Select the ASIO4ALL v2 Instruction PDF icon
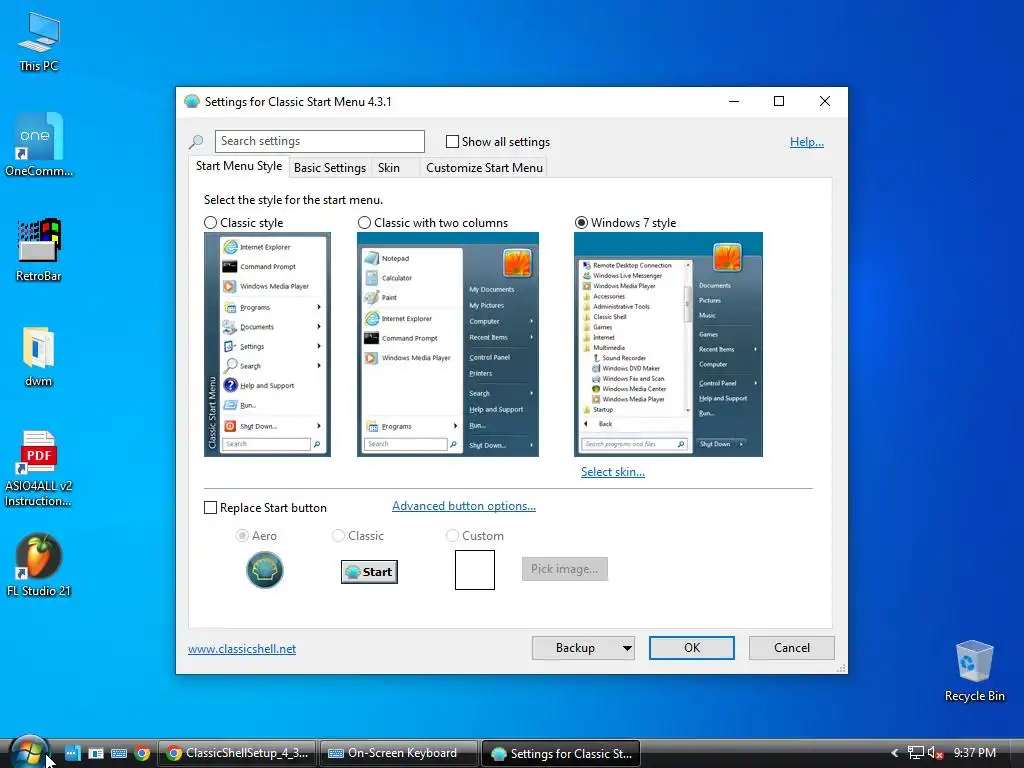Screen dimensions: 1024x768 [39, 469]
